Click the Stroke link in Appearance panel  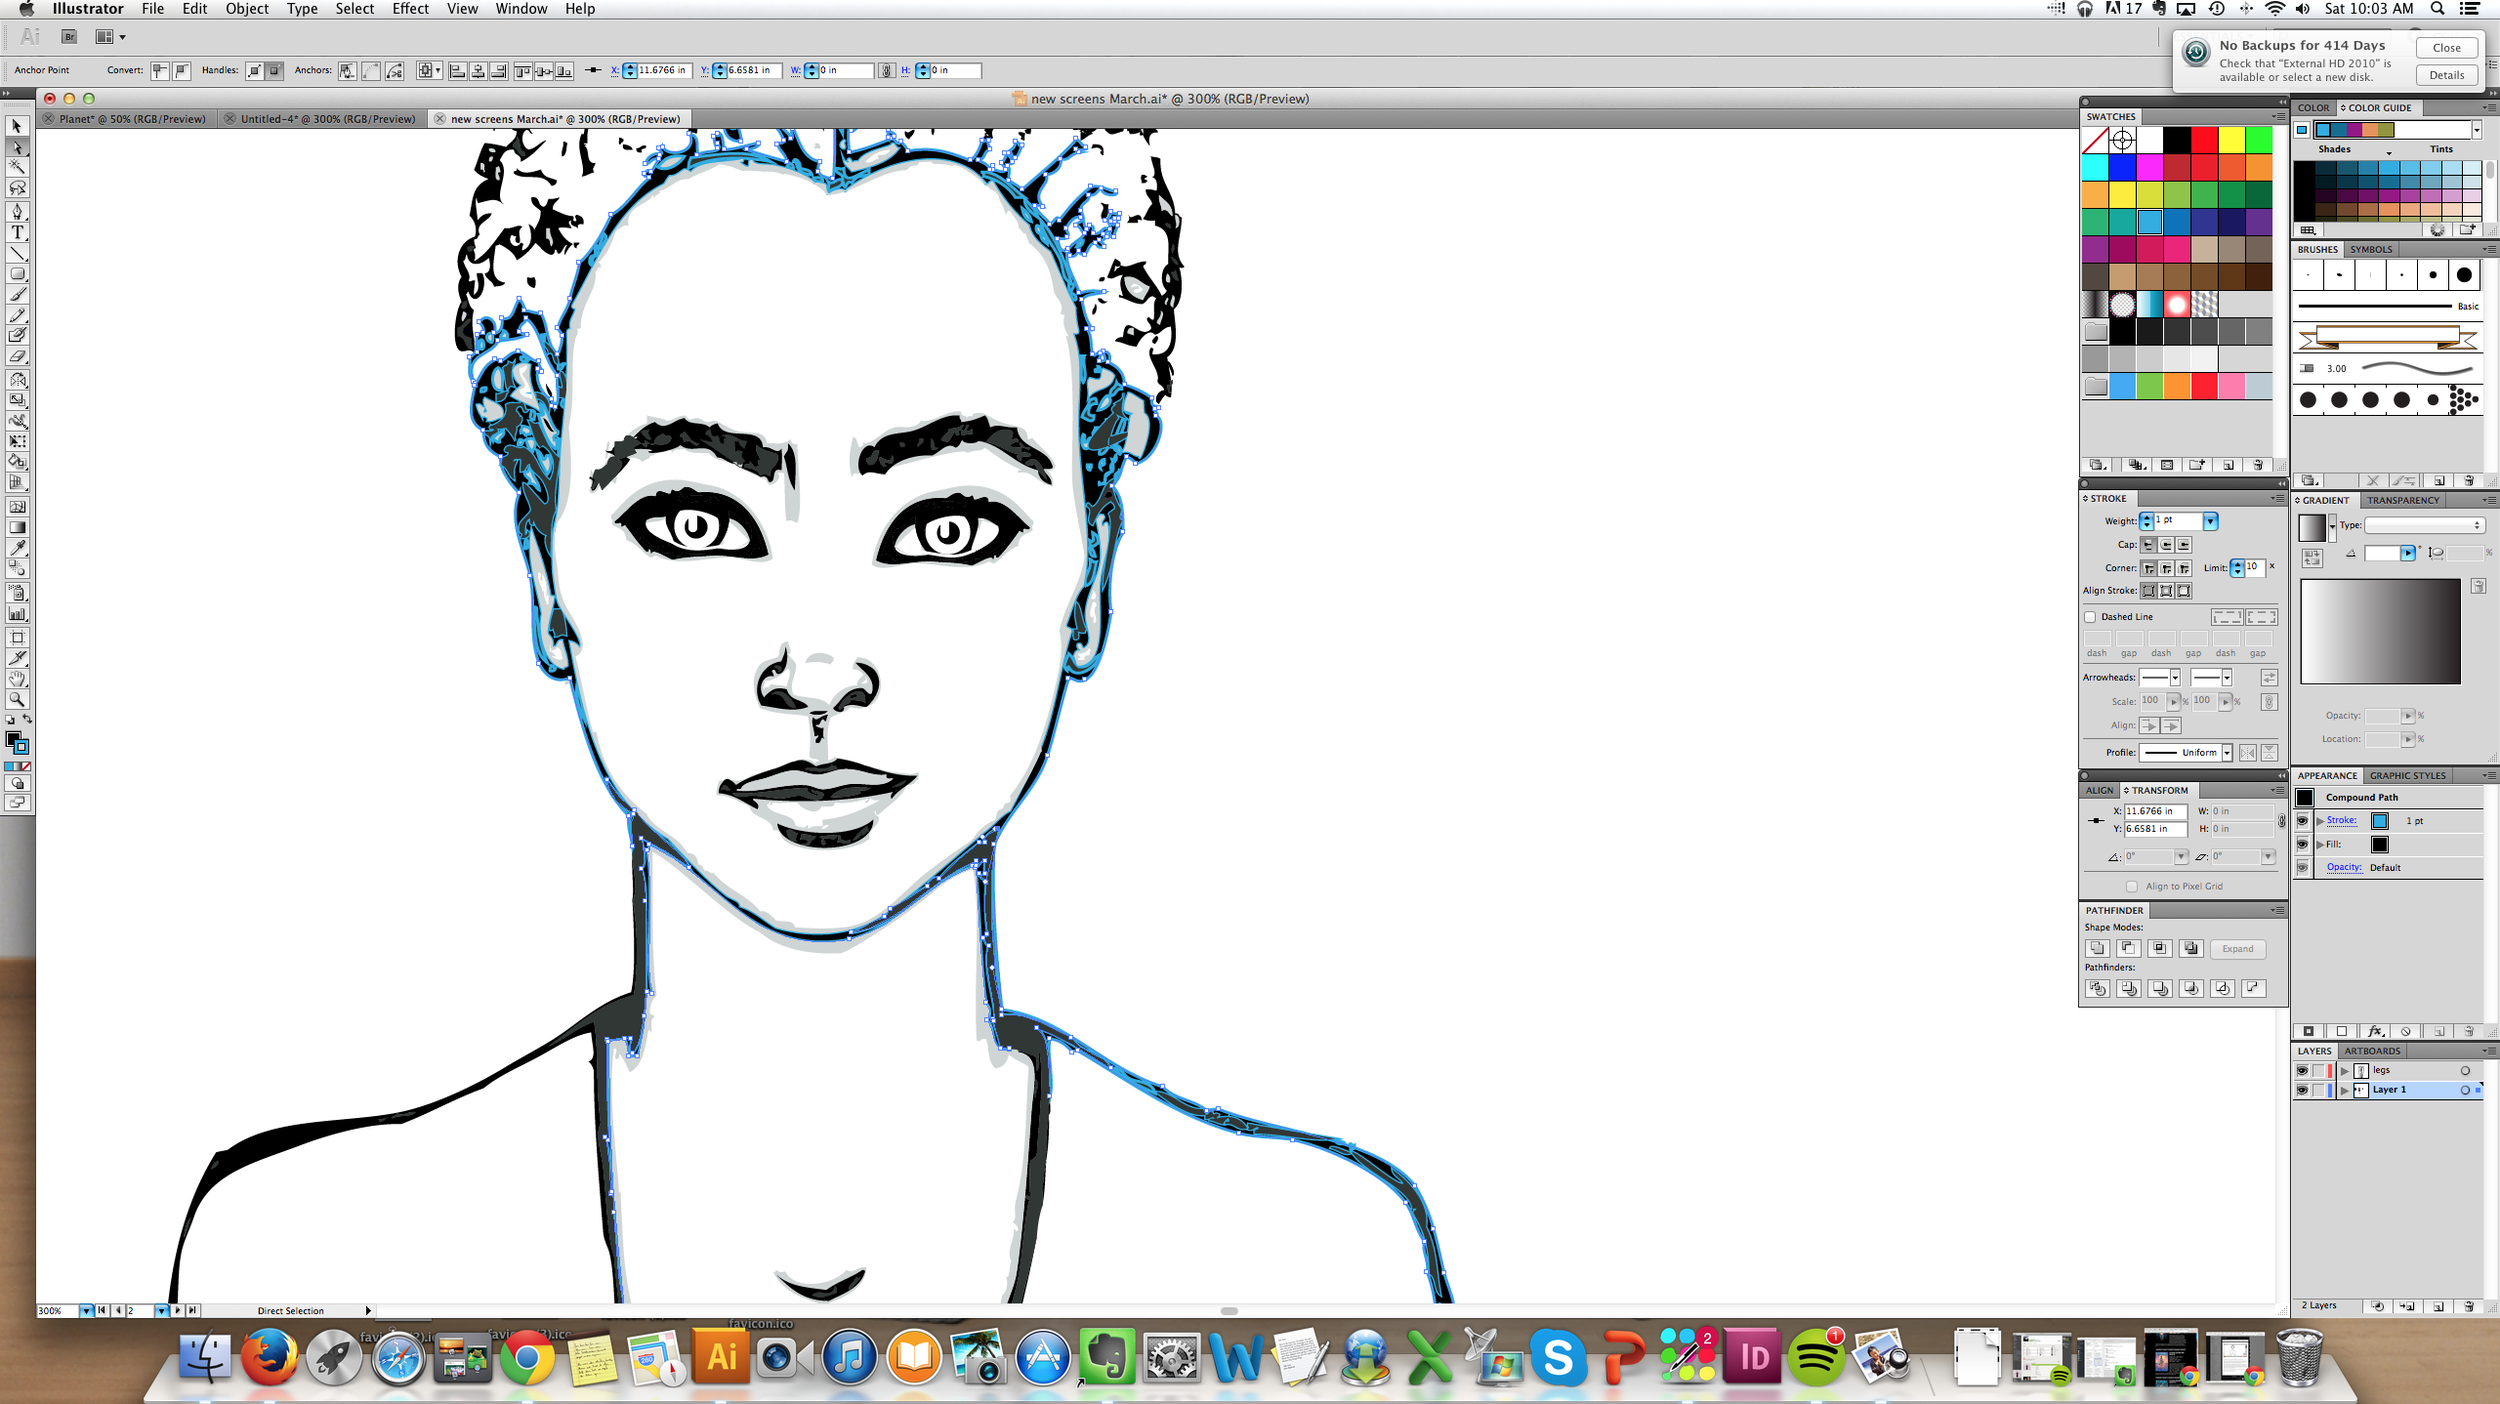2340,820
